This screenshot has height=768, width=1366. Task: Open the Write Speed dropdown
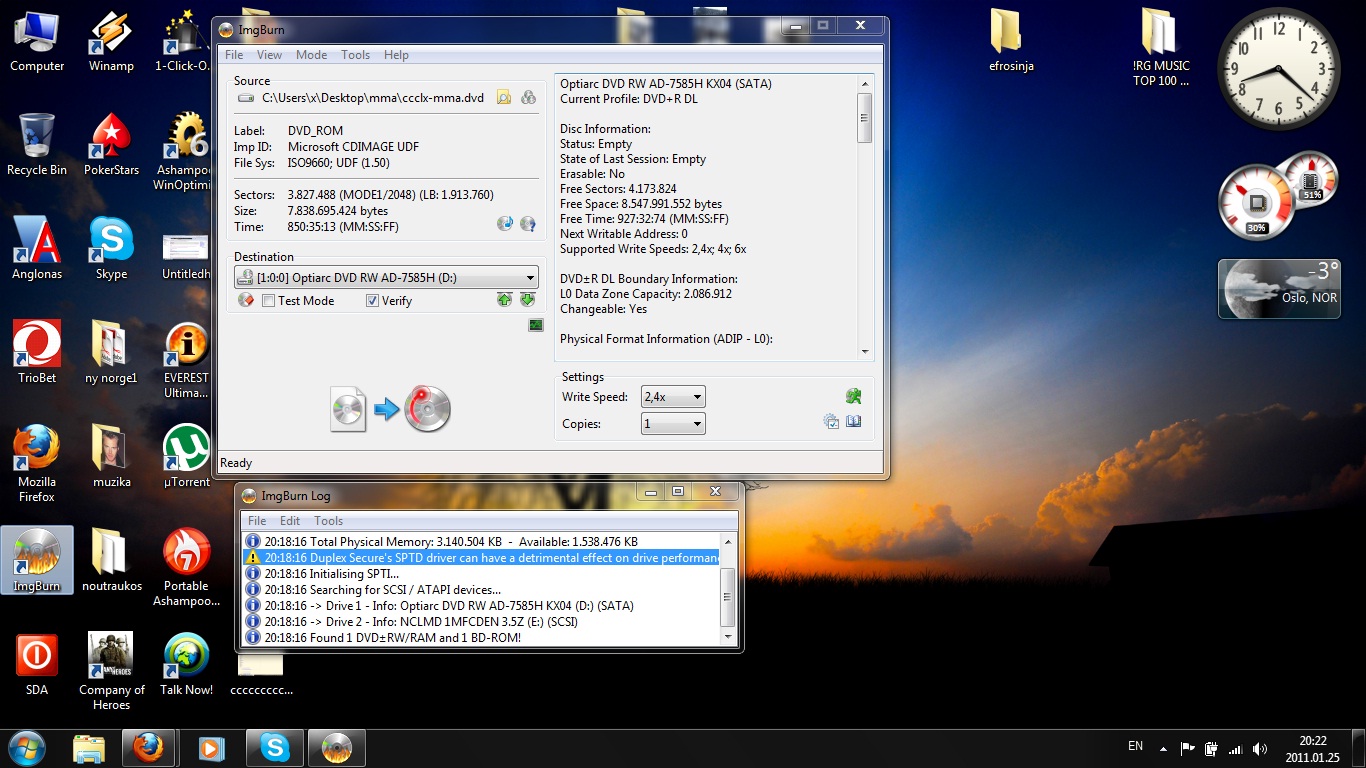[x=673, y=397]
